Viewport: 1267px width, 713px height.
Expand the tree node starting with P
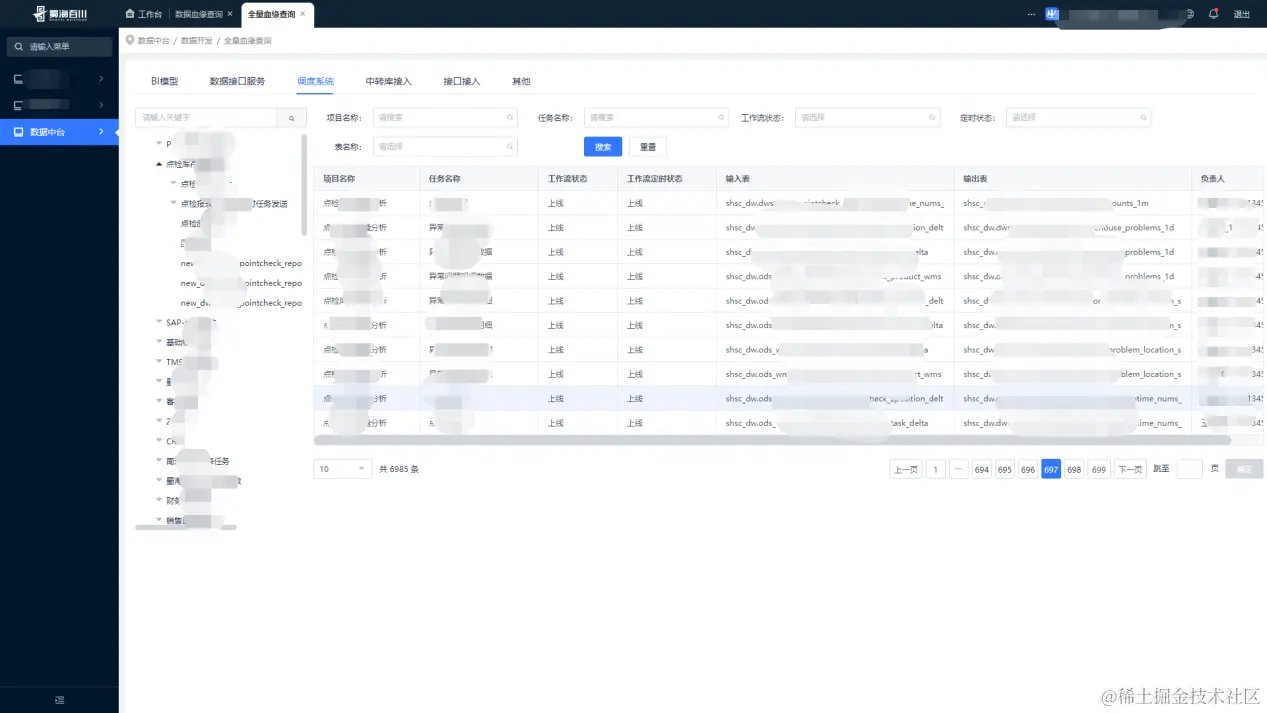159,144
